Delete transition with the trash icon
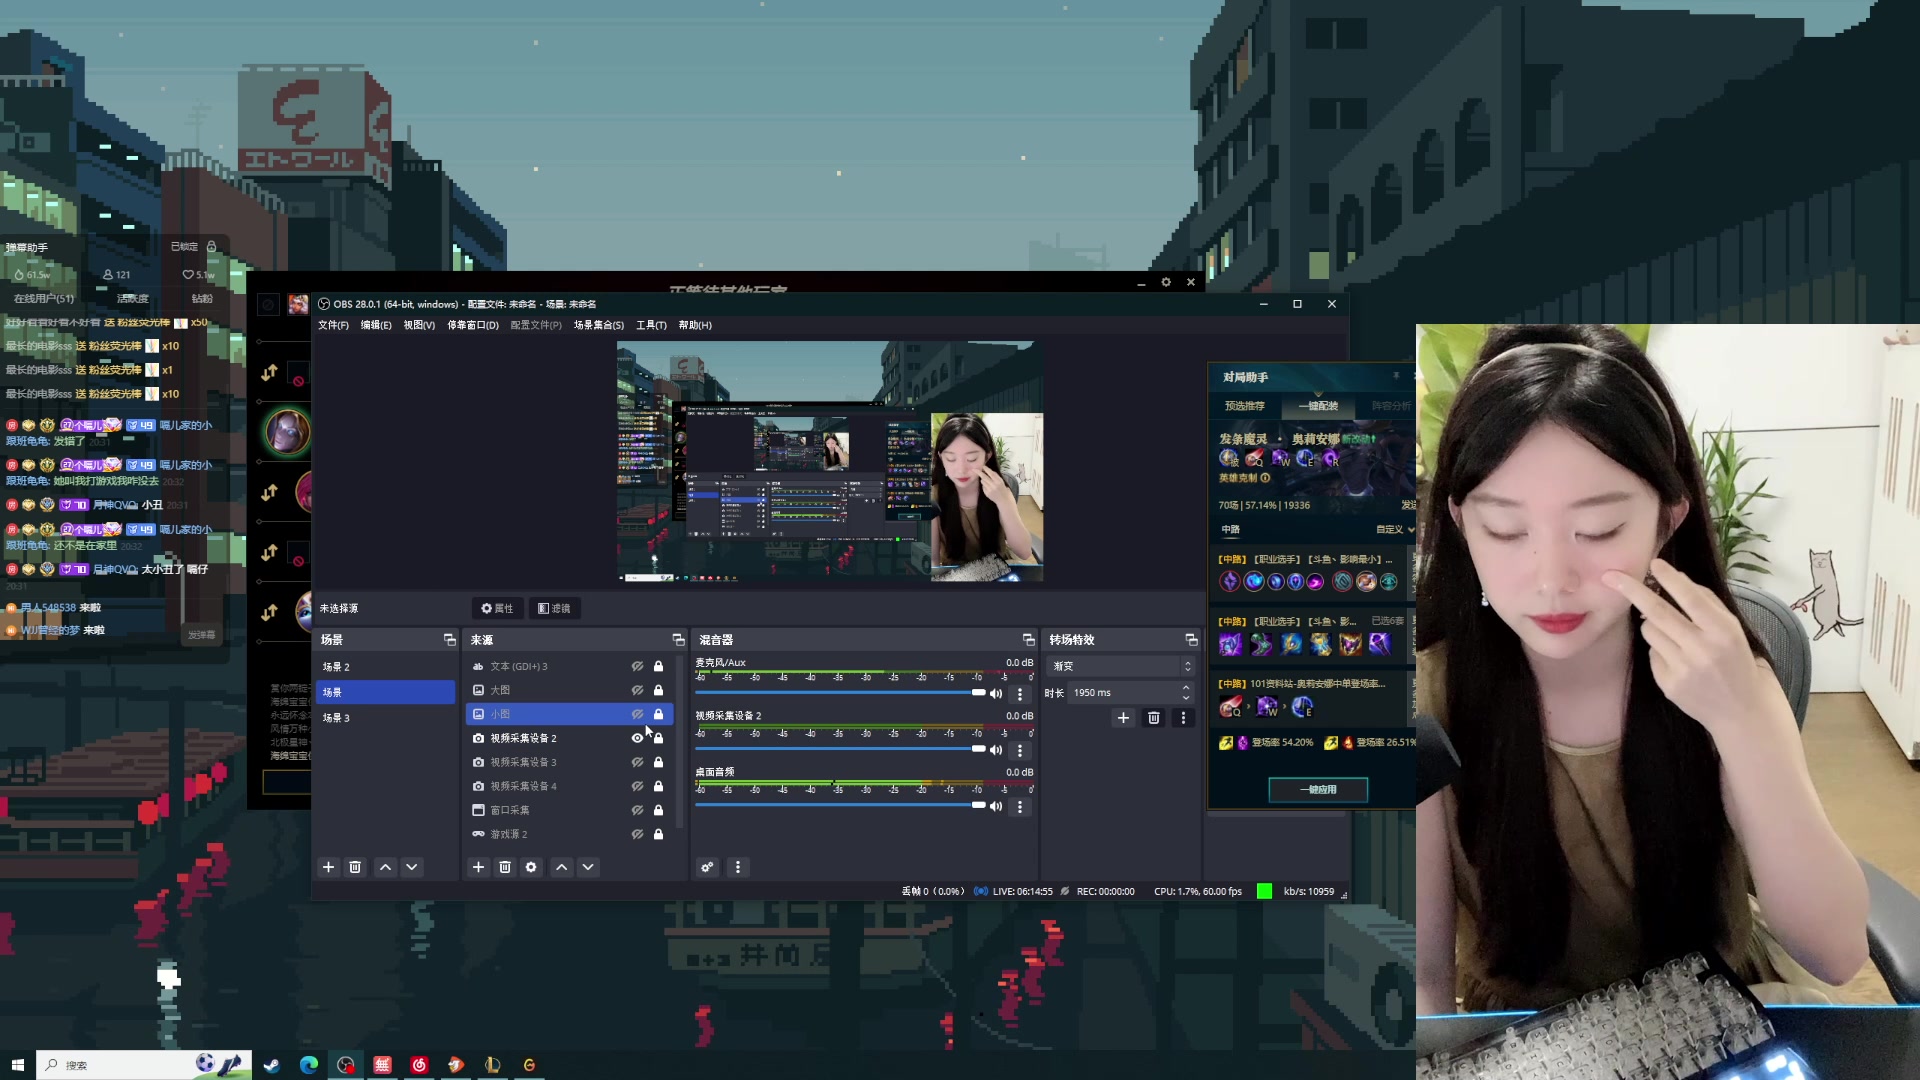 (x=1154, y=718)
